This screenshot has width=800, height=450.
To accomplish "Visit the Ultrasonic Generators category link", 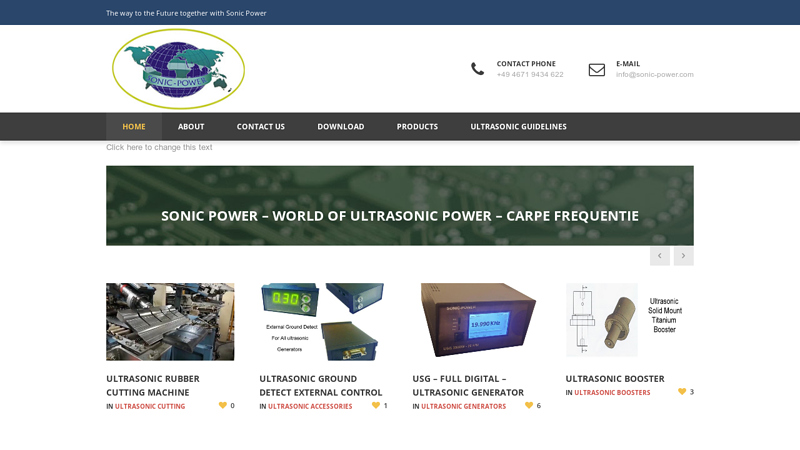I will [x=463, y=407].
